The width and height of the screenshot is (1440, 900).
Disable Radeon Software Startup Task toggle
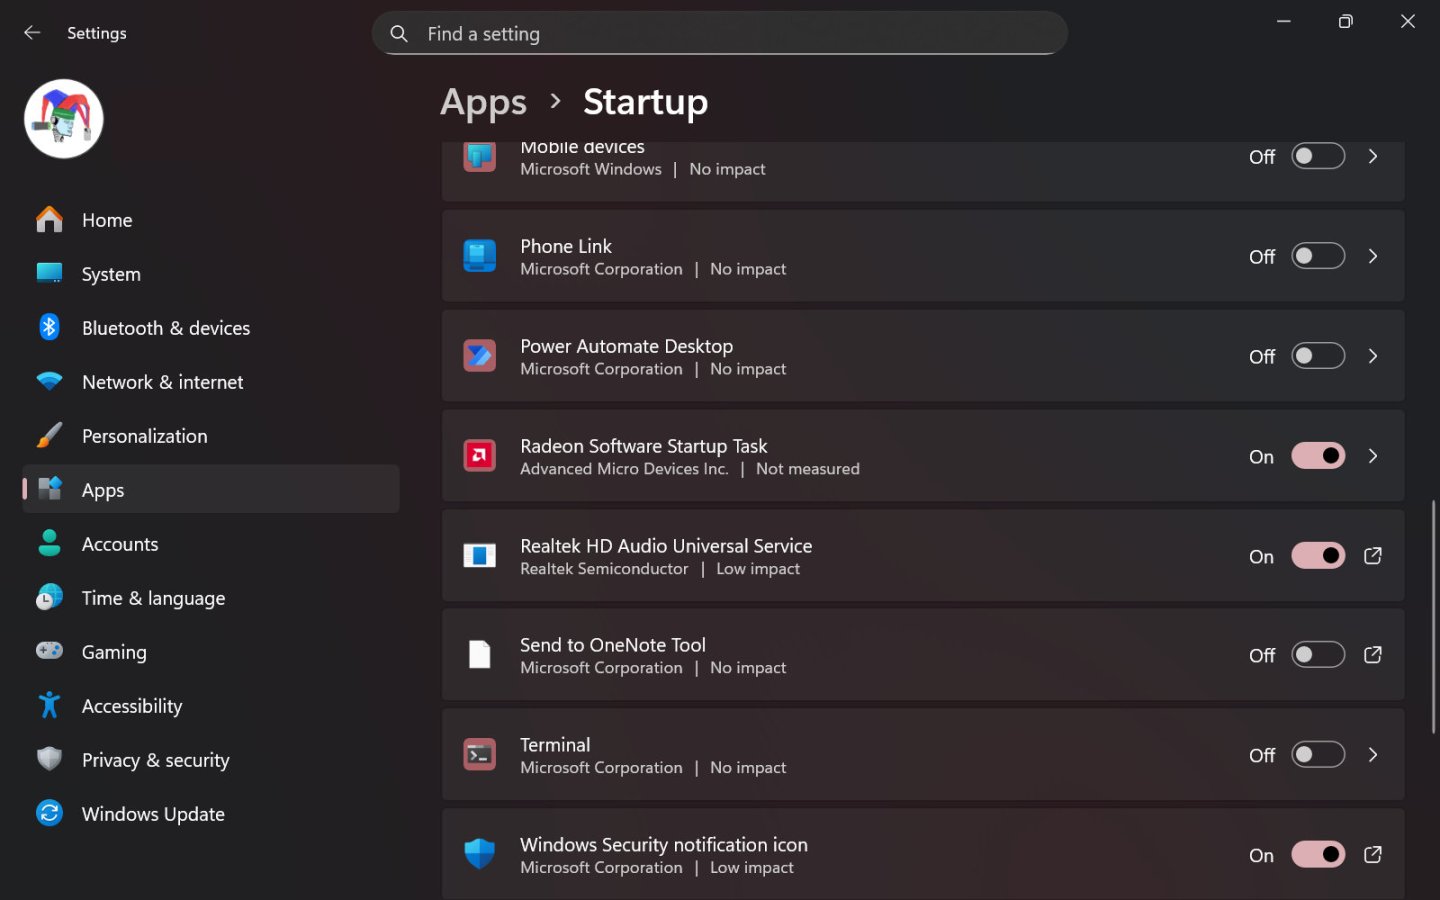[1317, 456]
